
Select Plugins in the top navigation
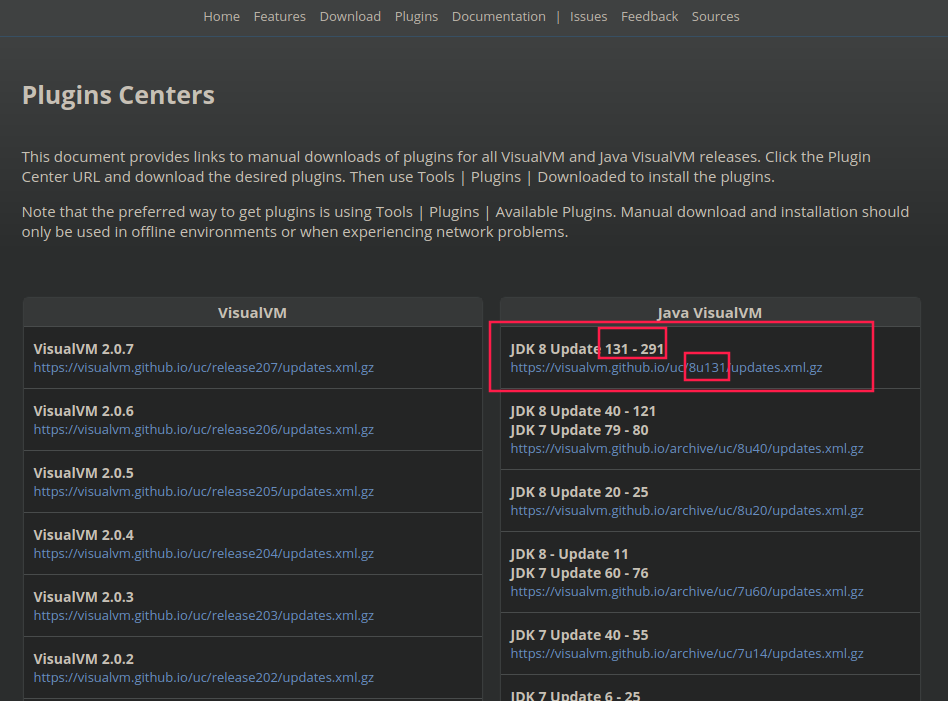[416, 16]
